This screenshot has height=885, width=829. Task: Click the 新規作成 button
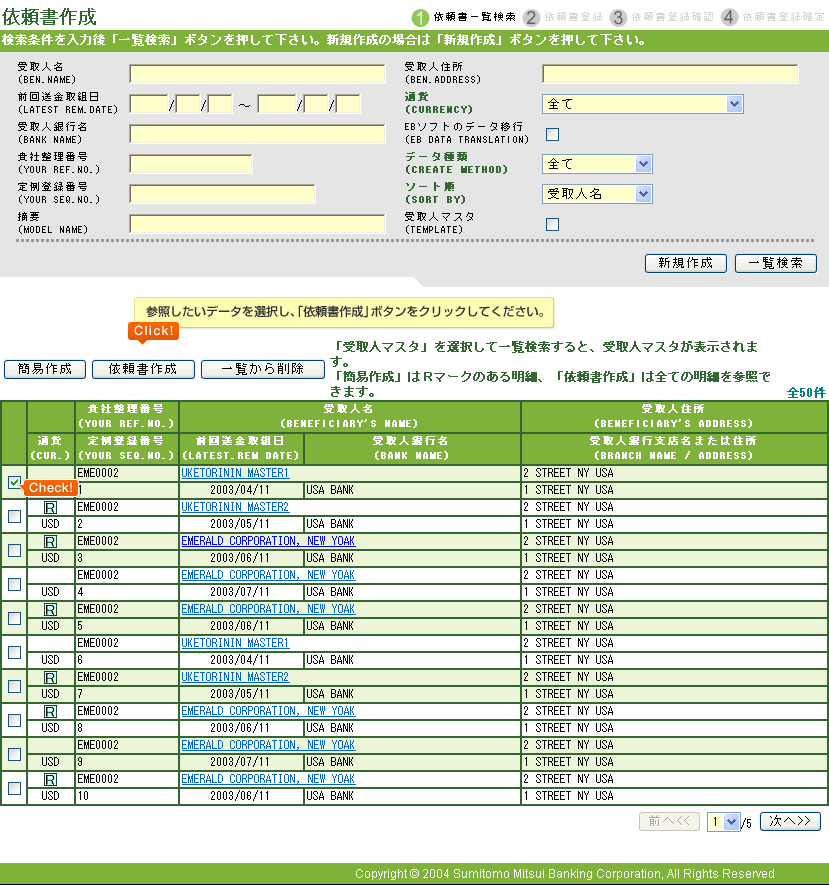click(x=686, y=263)
